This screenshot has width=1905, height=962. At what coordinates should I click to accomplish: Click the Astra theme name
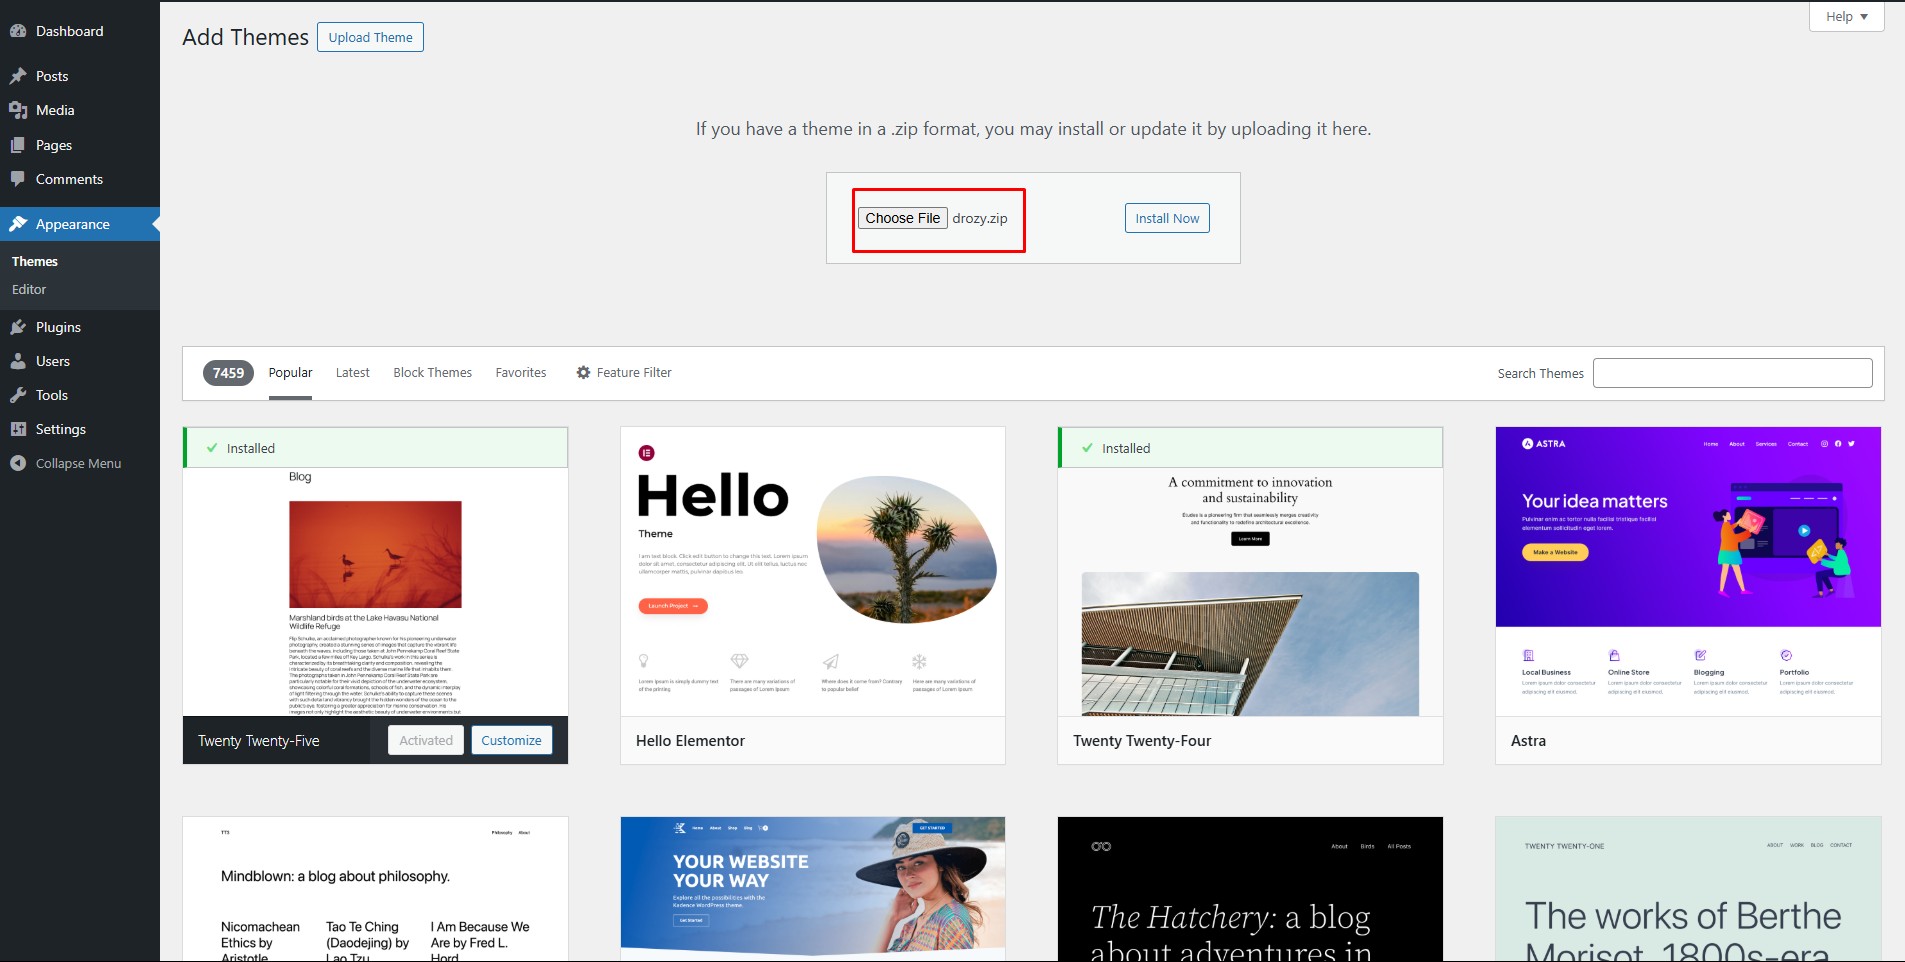pyautogui.click(x=1528, y=740)
